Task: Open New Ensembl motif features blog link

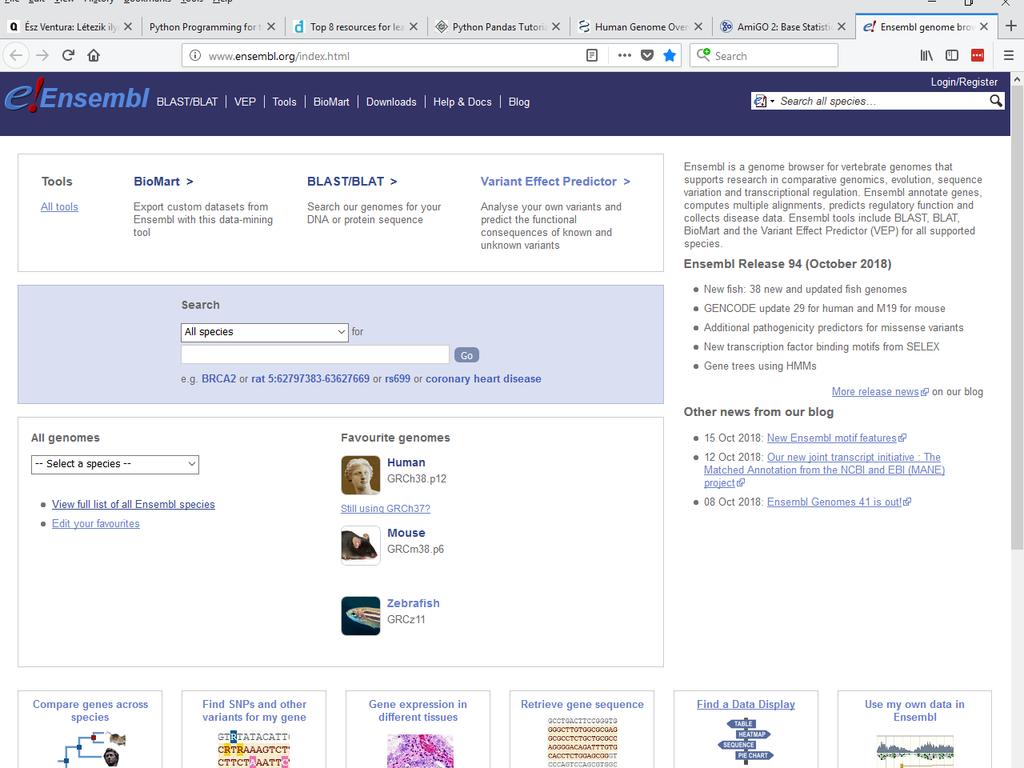Action: [x=836, y=438]
